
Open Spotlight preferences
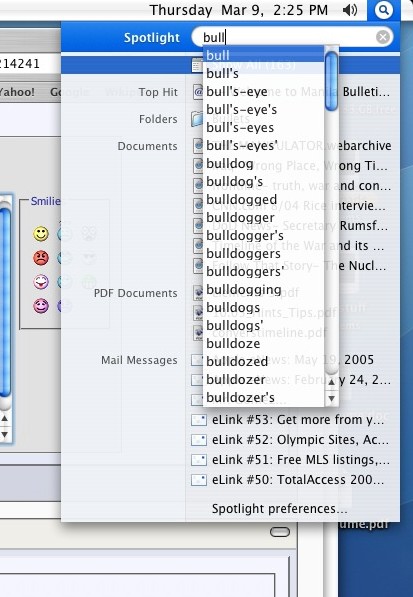(x=279, y=509)
